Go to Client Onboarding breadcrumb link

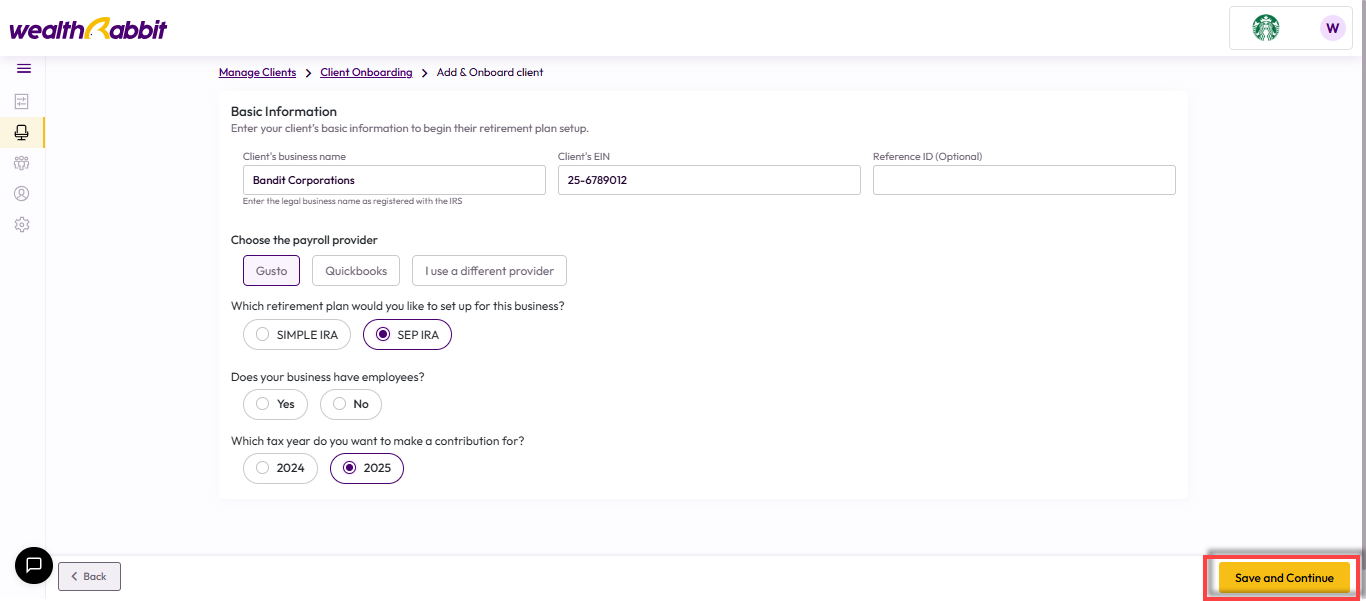[366, 73]
